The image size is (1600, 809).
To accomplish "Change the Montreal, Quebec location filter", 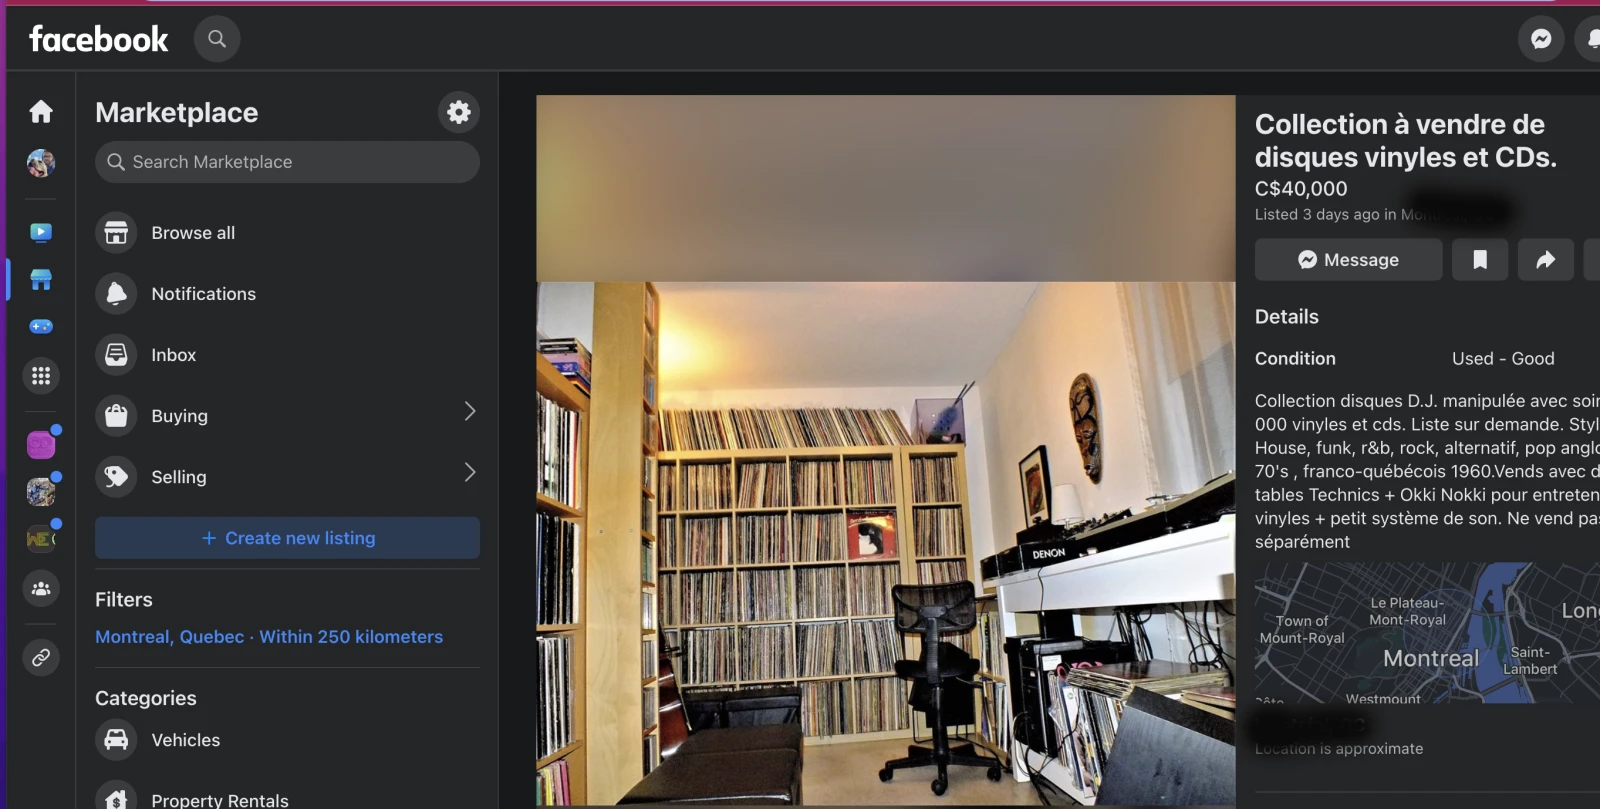I will (x=268, y=637).
